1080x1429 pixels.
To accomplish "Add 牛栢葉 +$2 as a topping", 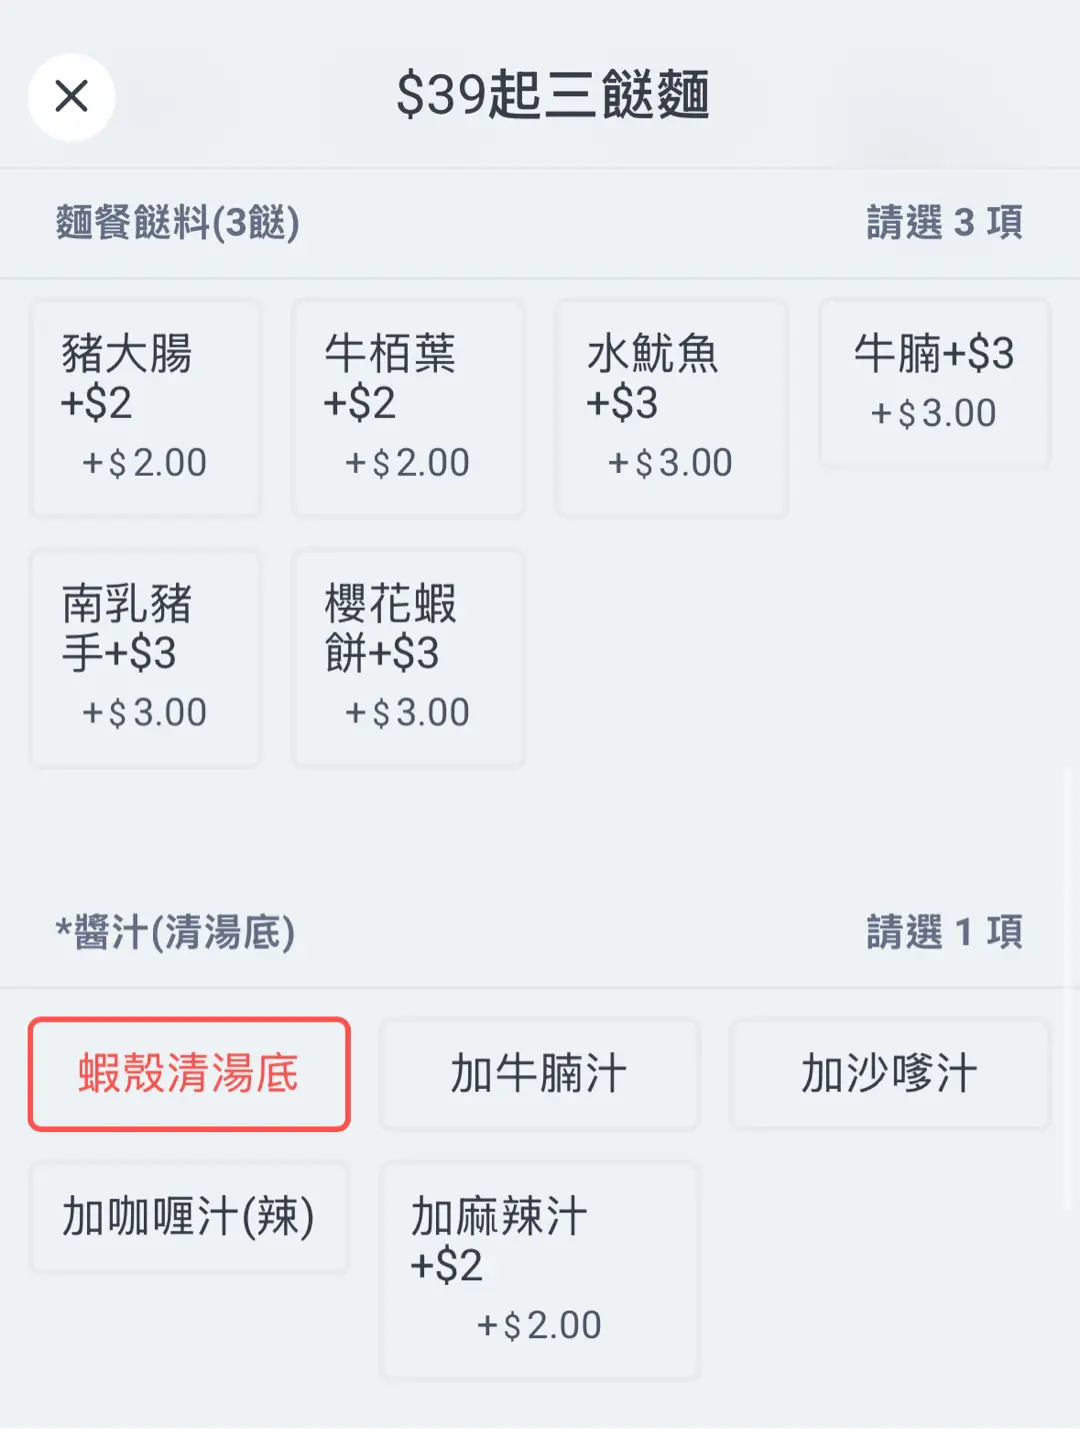I will [x=408, y=408].
